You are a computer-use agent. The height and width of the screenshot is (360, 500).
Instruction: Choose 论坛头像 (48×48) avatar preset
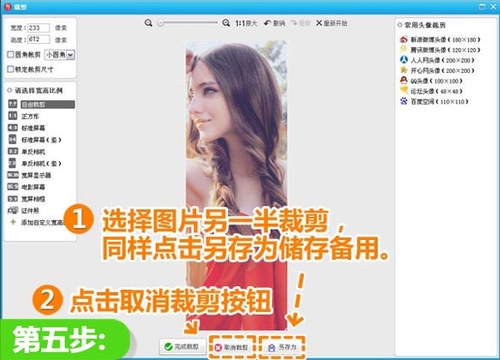click(431, 91)
